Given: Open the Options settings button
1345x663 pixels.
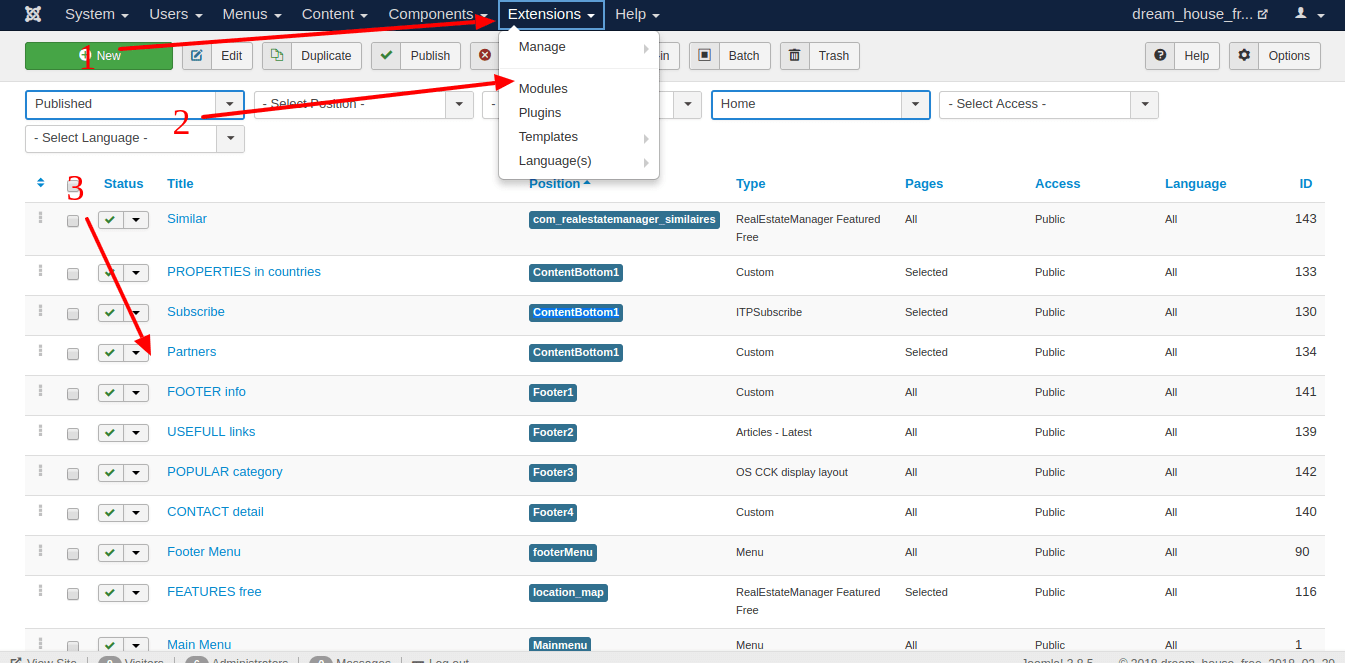Looking at the screenshot, I should tap(1274, 56).
